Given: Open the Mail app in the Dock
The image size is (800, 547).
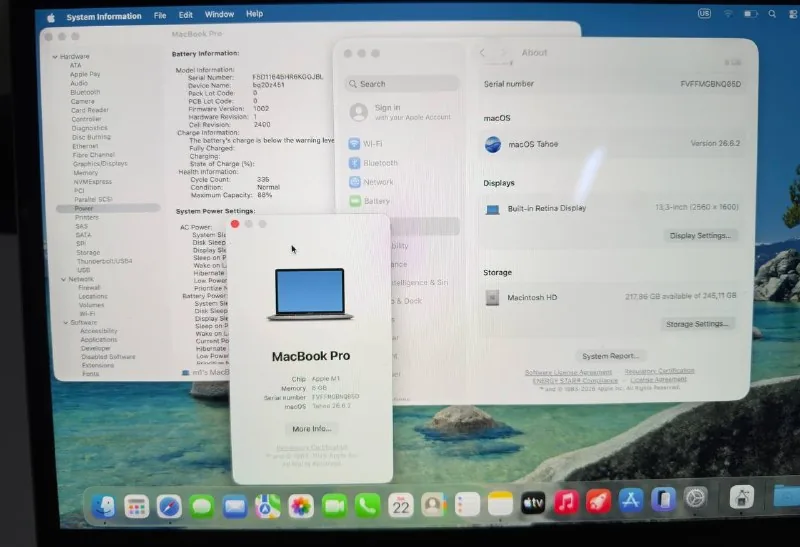Looking at the screenshot, I should click(235, 507).
